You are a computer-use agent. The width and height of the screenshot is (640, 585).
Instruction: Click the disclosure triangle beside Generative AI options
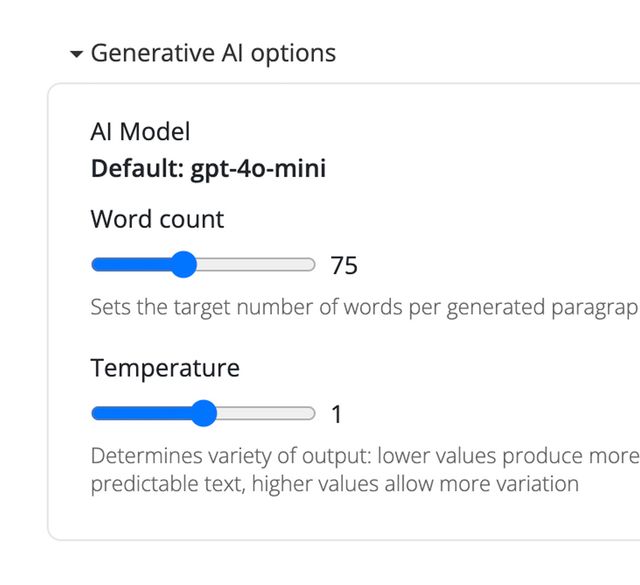77,55
